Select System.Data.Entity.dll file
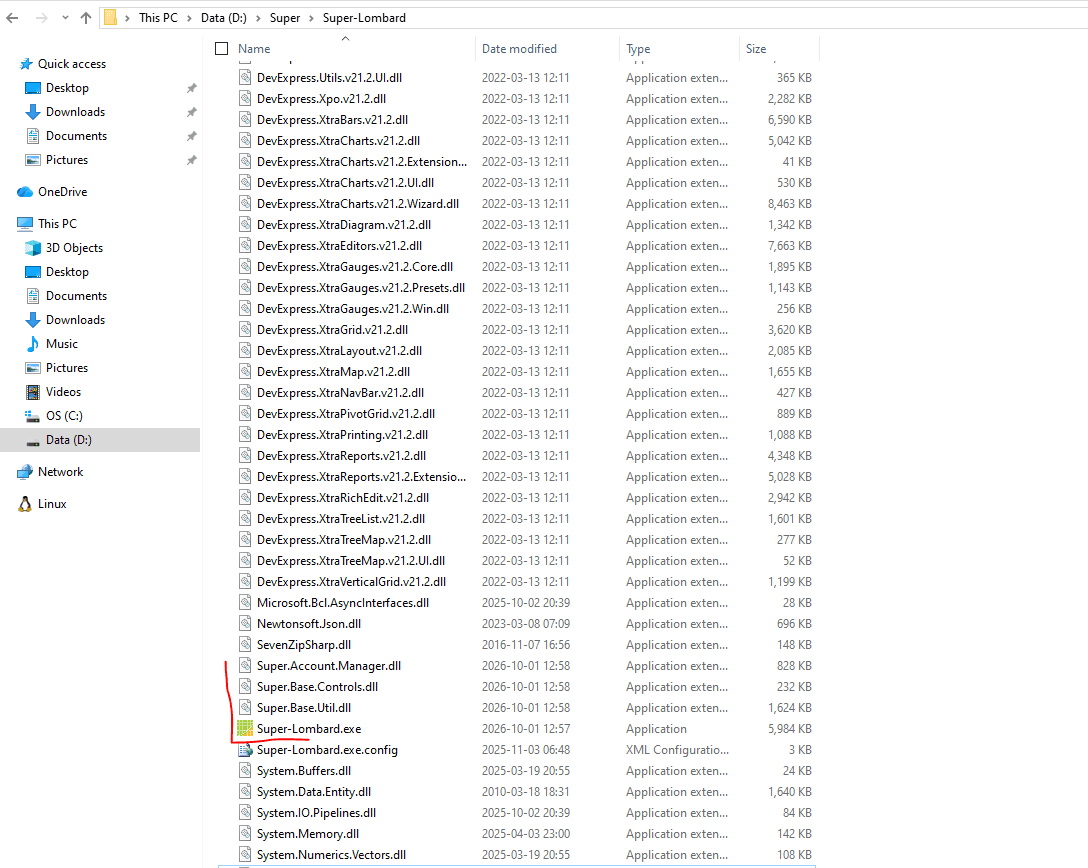 (314, 792)
